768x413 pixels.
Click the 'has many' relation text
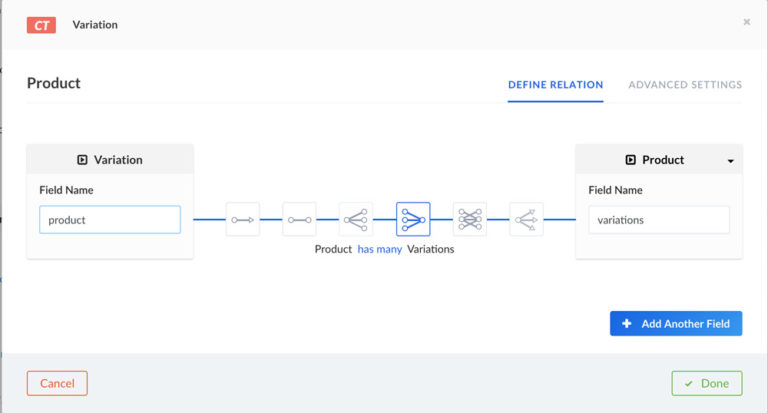380,249
